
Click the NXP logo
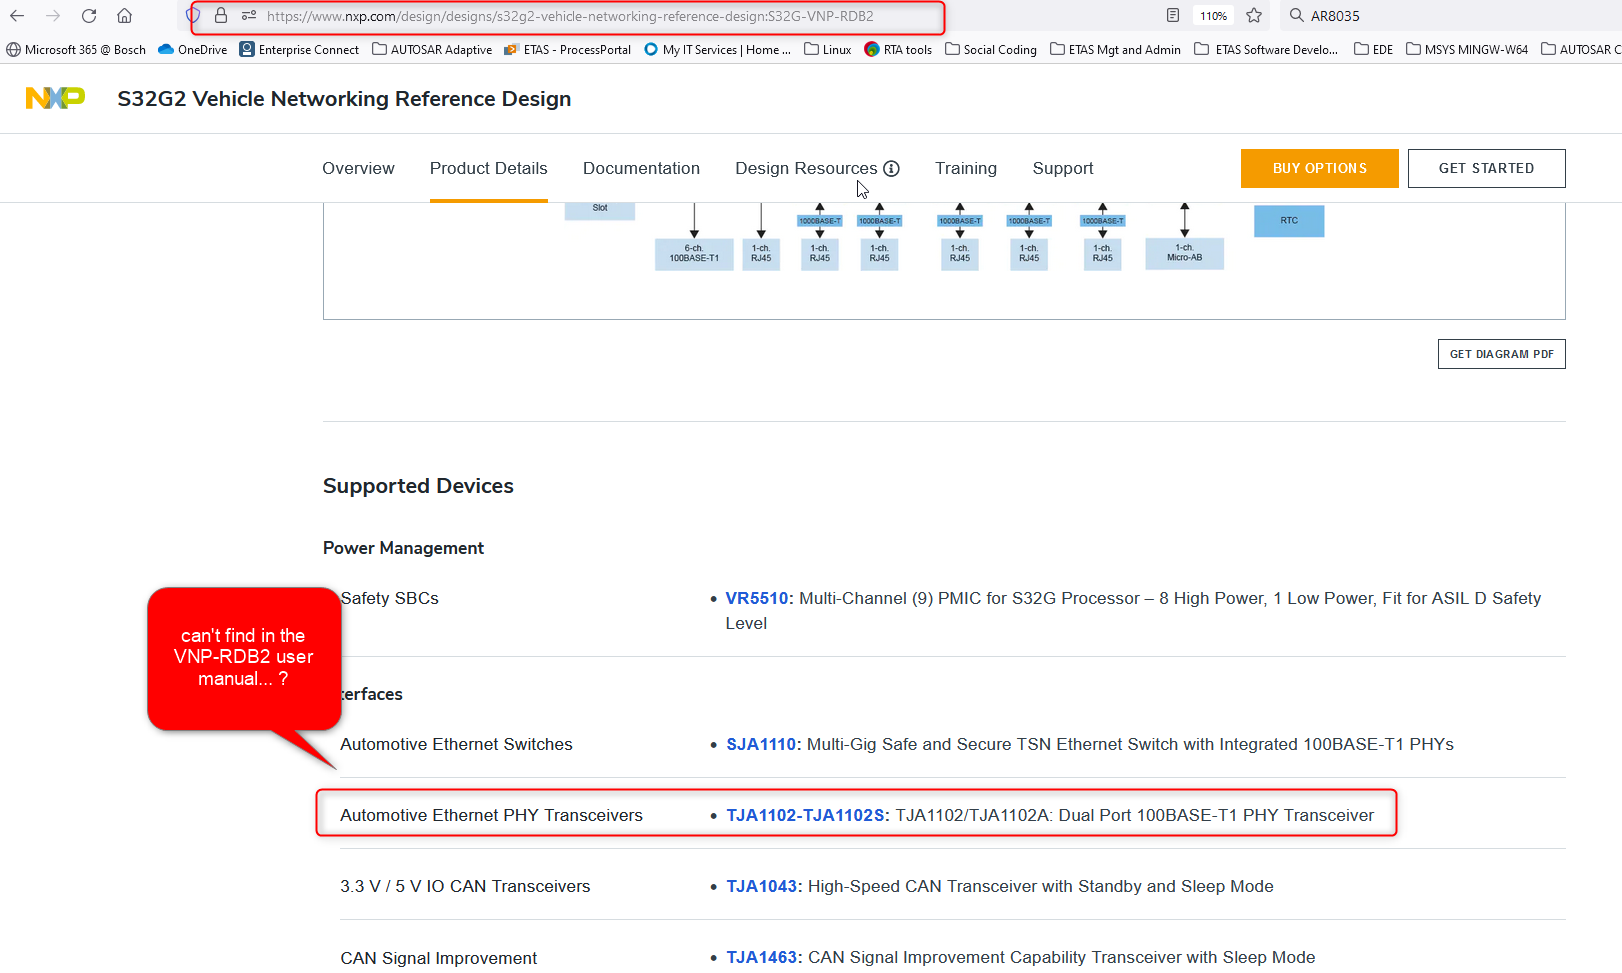[x=54, y=98]
